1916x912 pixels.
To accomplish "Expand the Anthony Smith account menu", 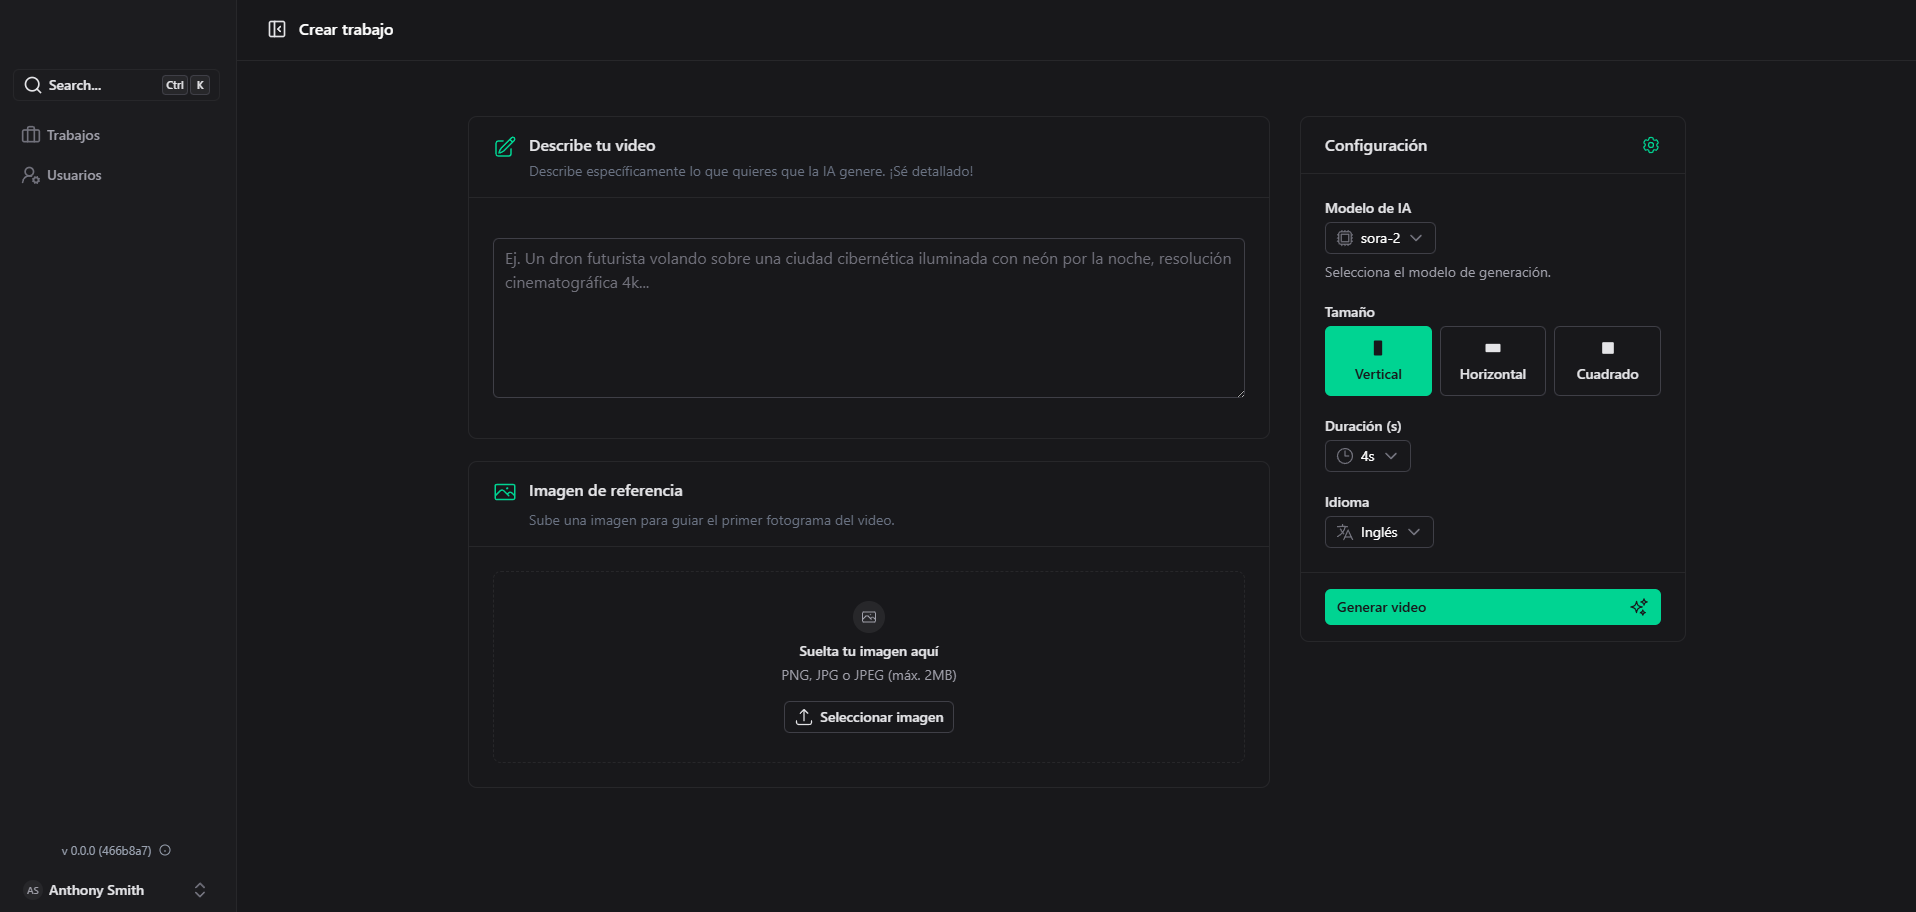I will [x=117, y=890].
